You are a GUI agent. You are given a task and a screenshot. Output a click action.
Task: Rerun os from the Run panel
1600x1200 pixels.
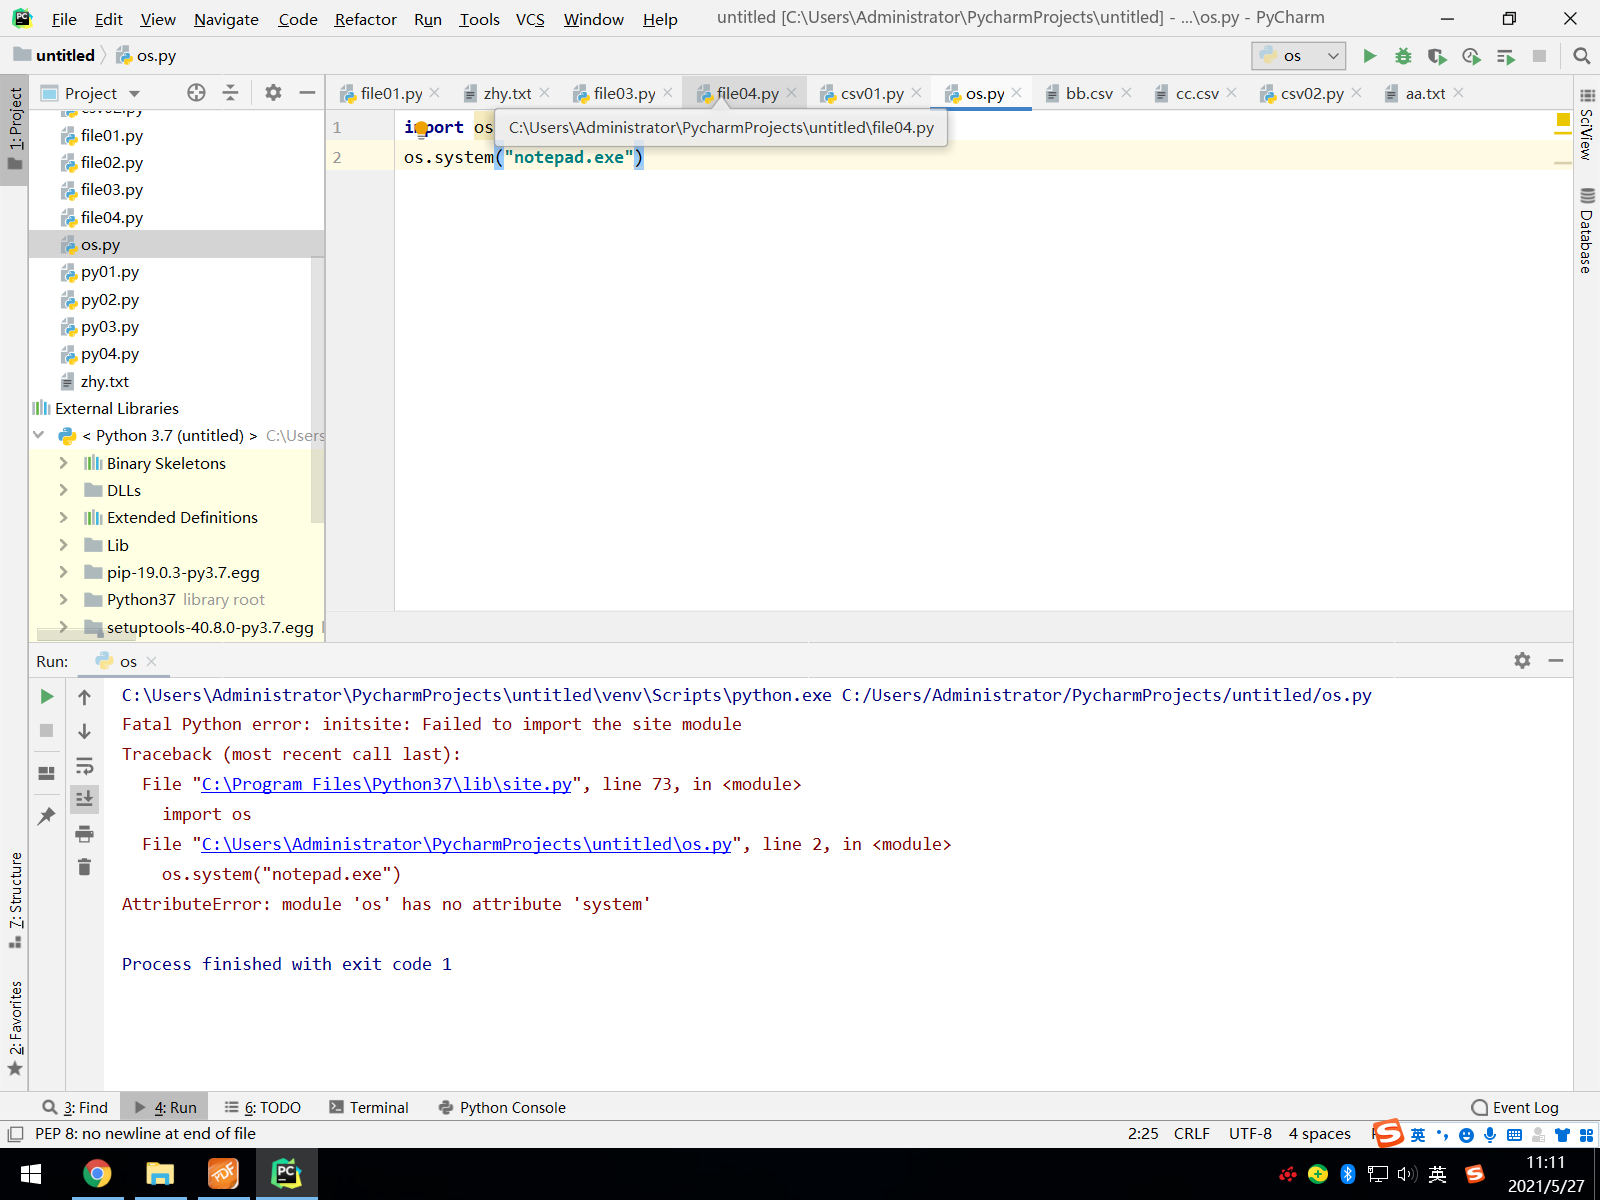[47, 696]
